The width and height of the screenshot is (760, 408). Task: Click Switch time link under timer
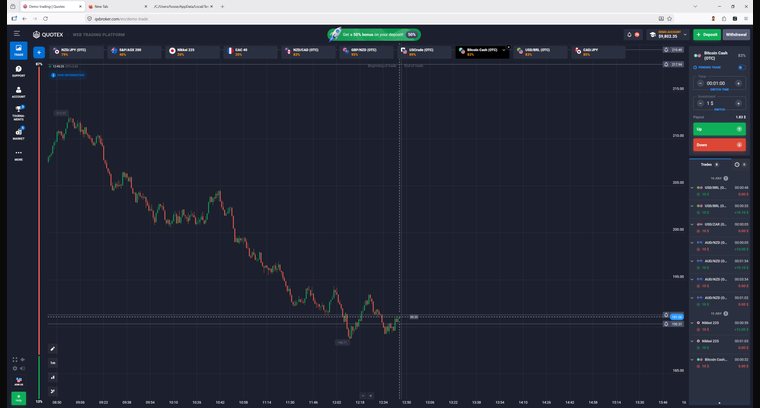719,90
